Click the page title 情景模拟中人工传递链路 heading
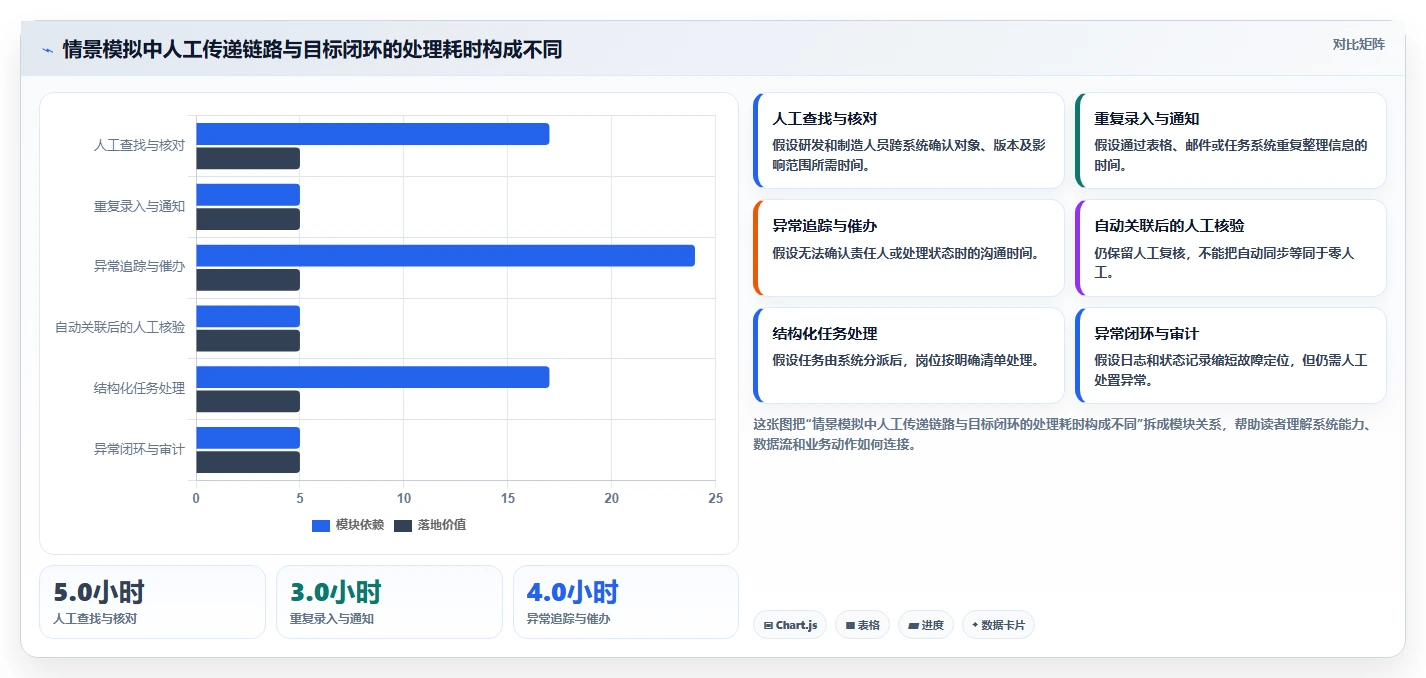 tap(312, 49)
